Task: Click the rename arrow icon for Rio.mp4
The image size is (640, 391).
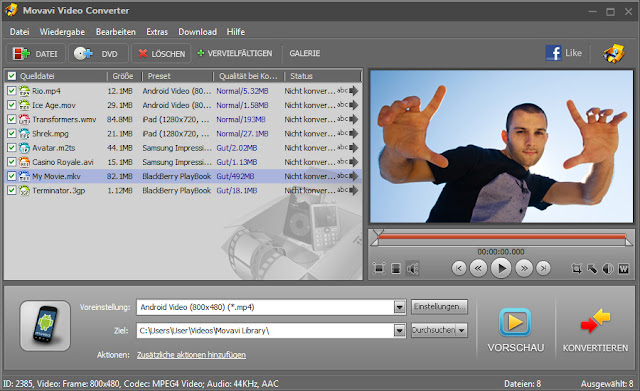Action: tap(353, 91)
